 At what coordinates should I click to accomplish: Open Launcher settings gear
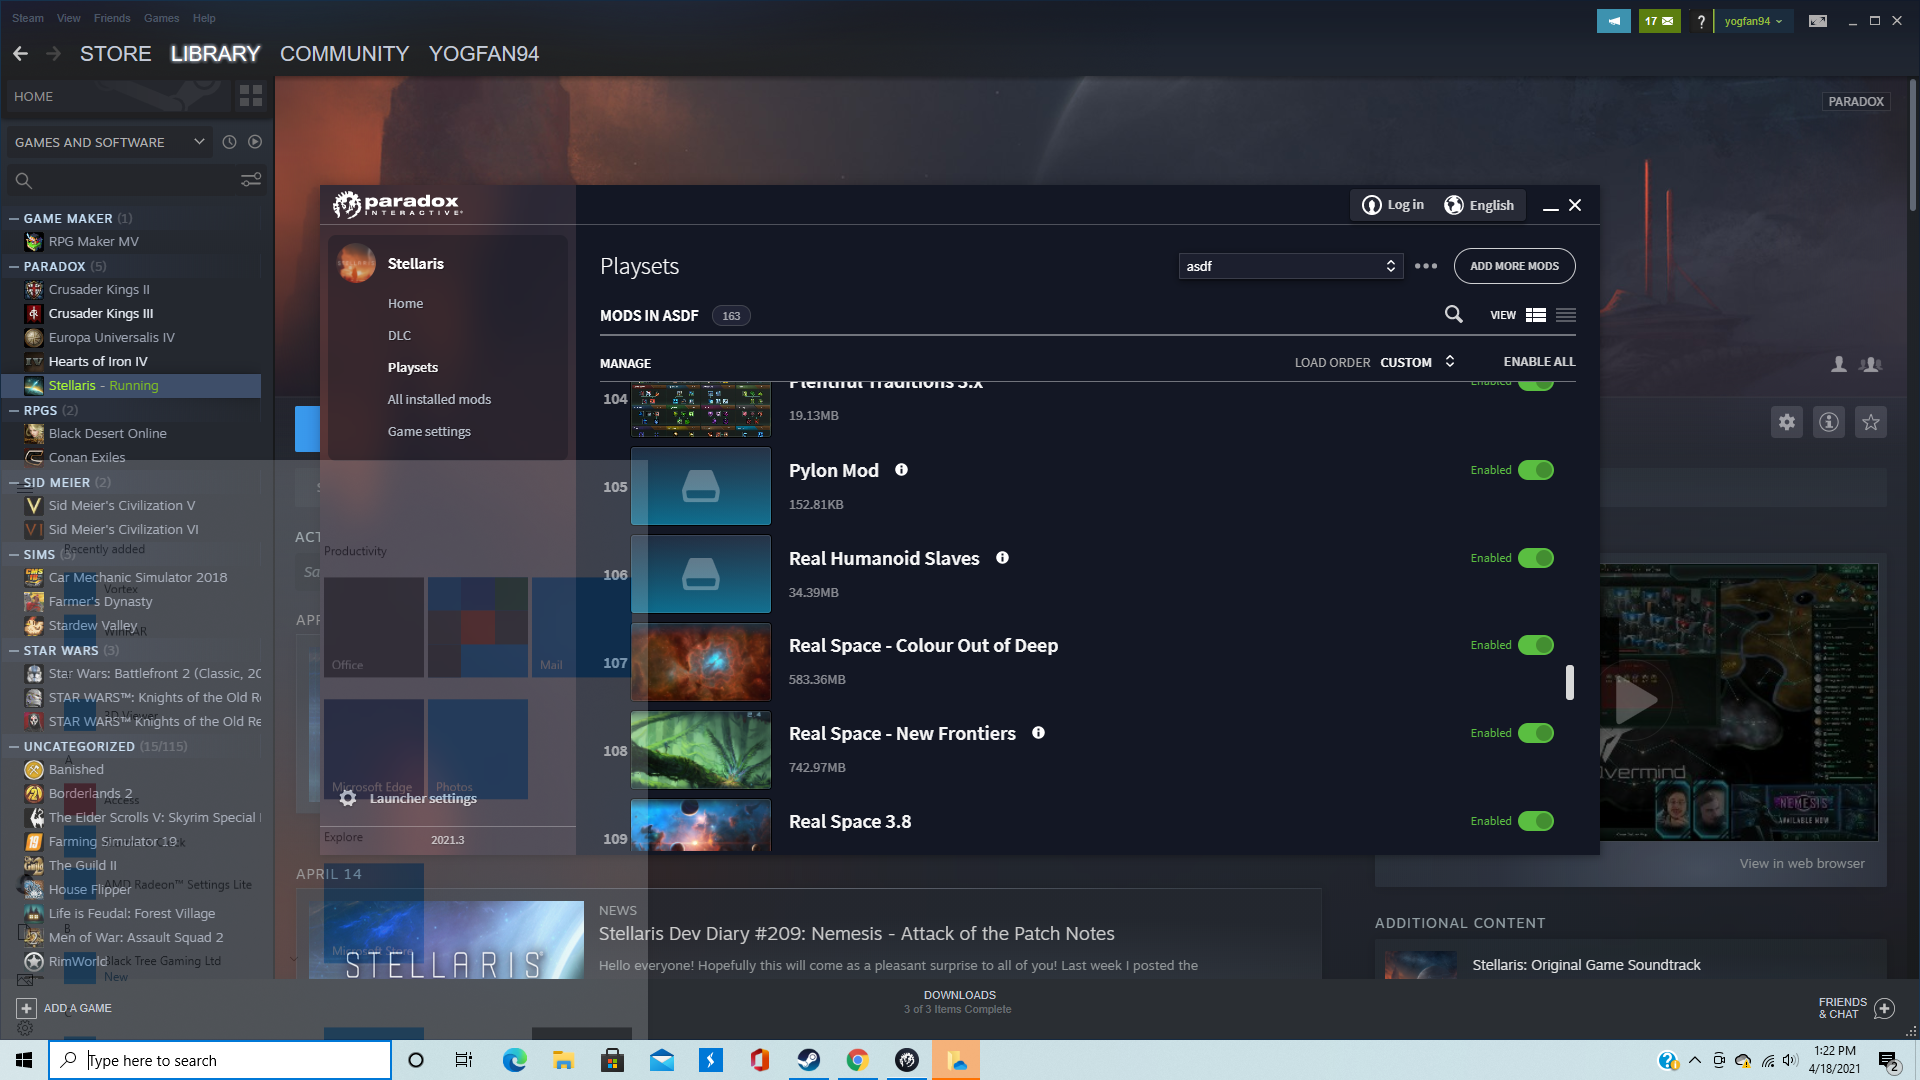coord(348,798)
